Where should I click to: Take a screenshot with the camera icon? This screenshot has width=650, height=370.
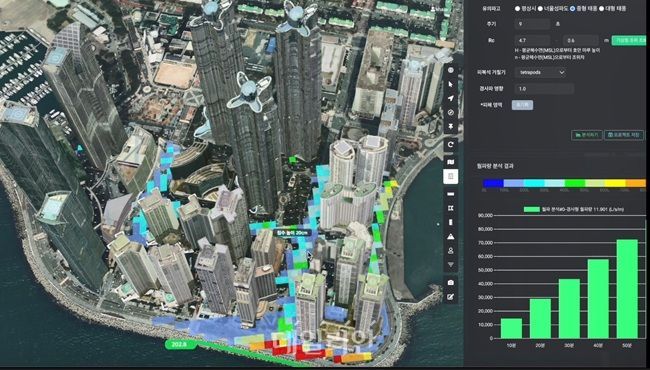(451, 283)
